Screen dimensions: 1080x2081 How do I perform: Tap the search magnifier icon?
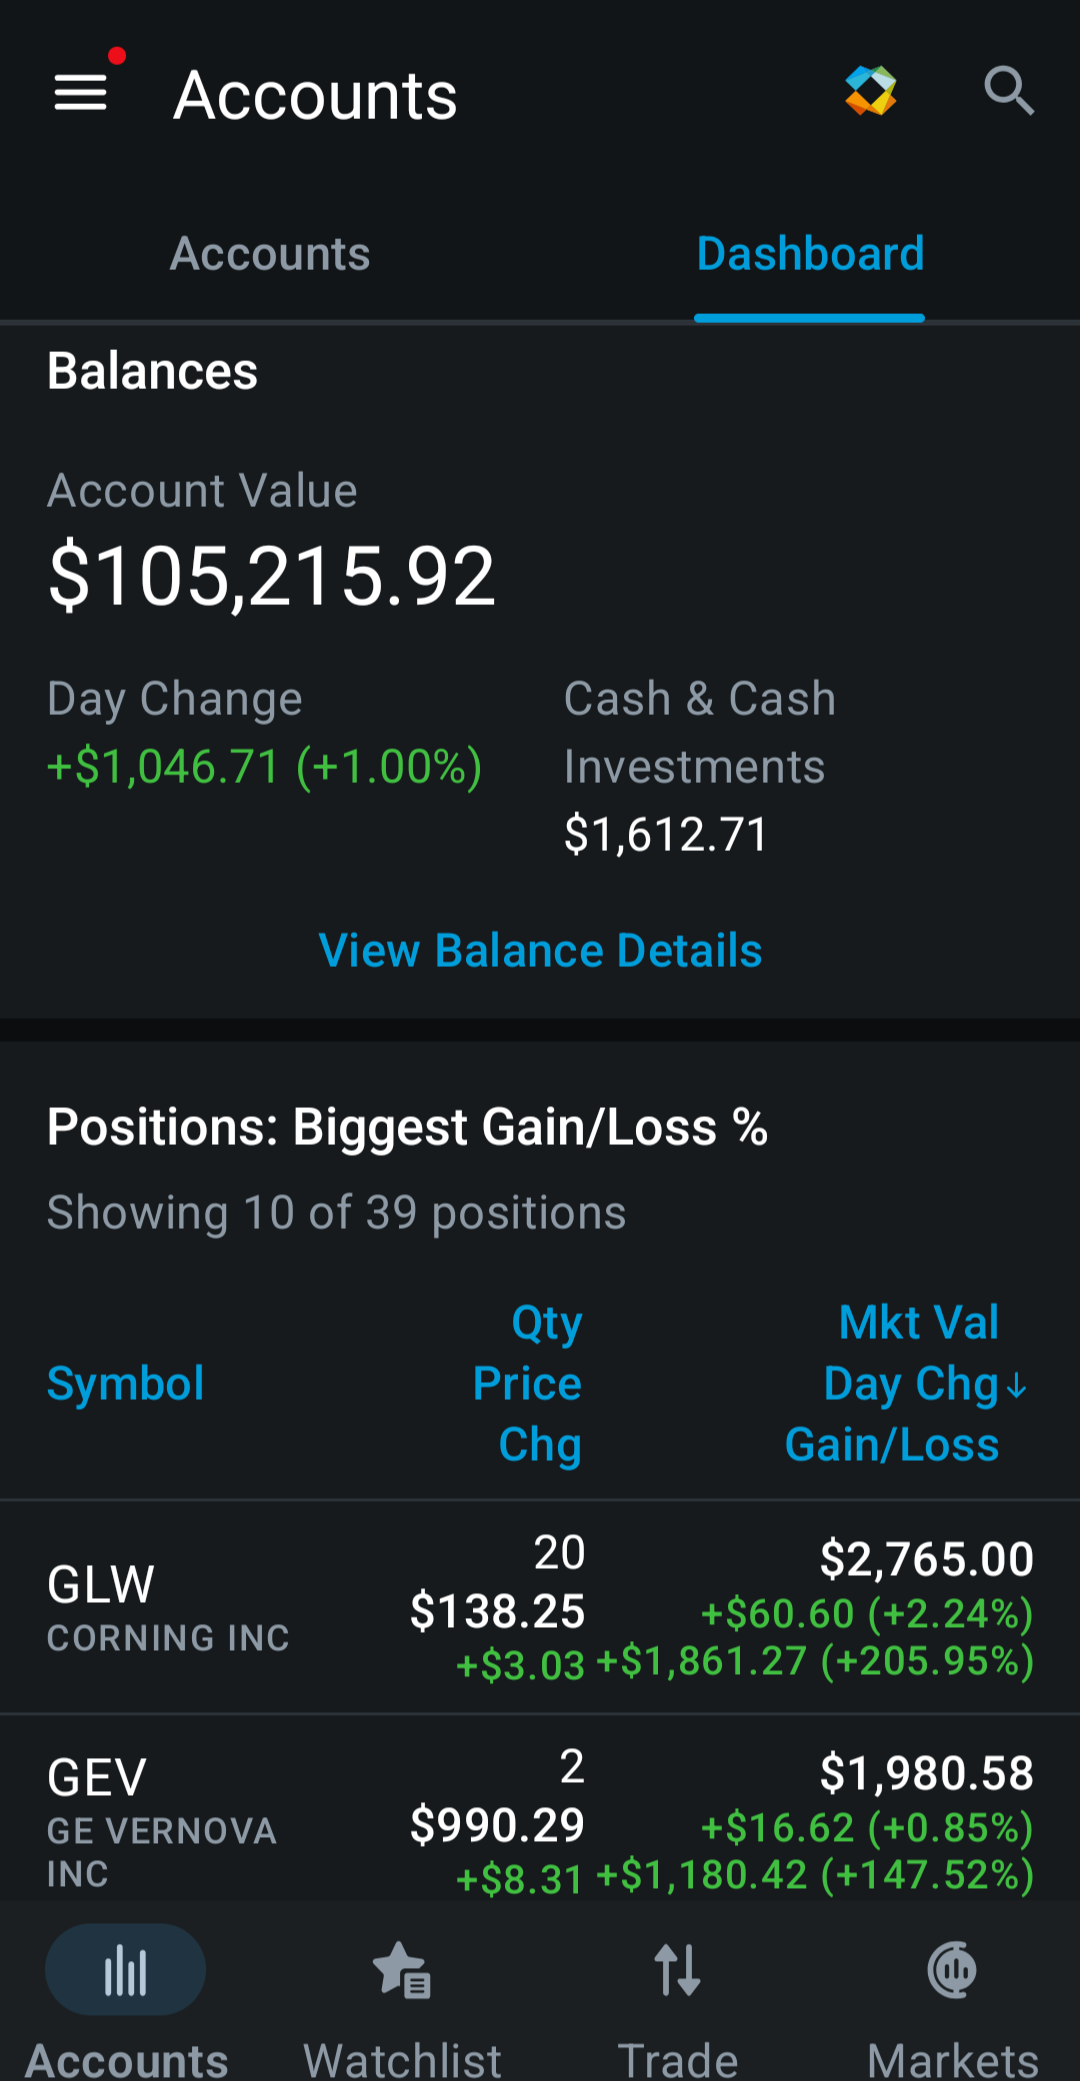coord(1008,92)
